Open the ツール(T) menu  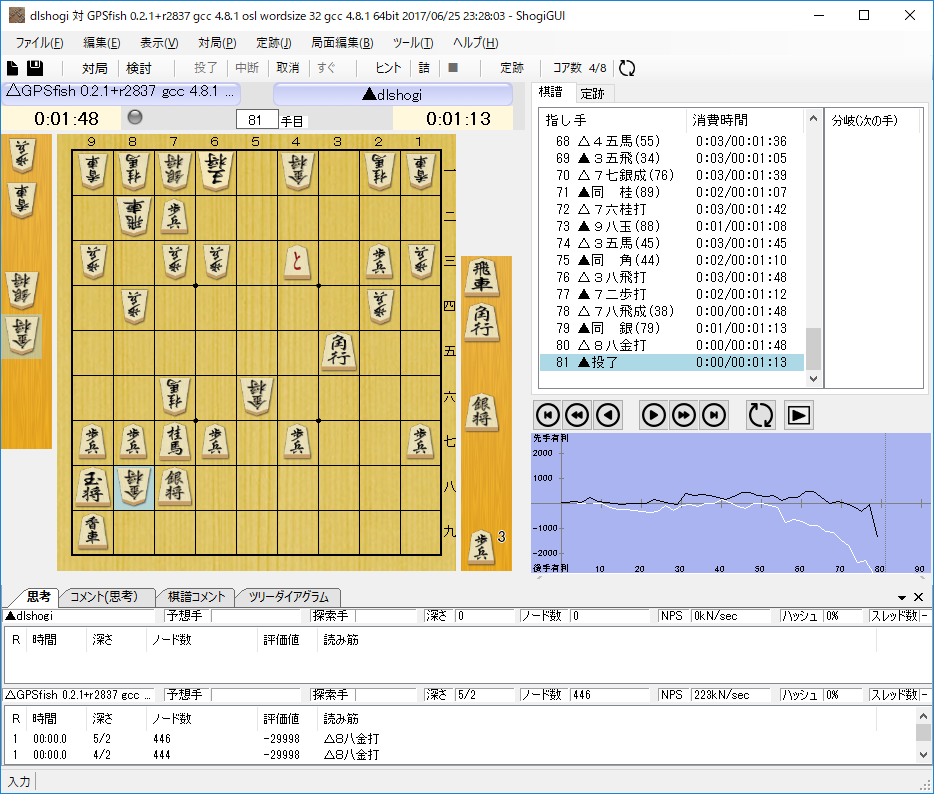click(x=413, y=43)
